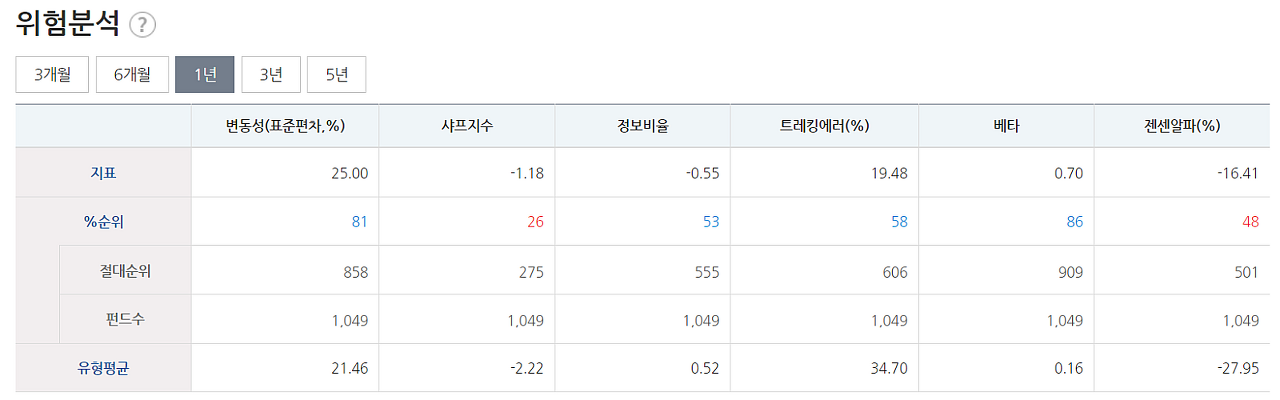Switch to the 5년 period tab
1280x400 pixels.
point(337,74)
